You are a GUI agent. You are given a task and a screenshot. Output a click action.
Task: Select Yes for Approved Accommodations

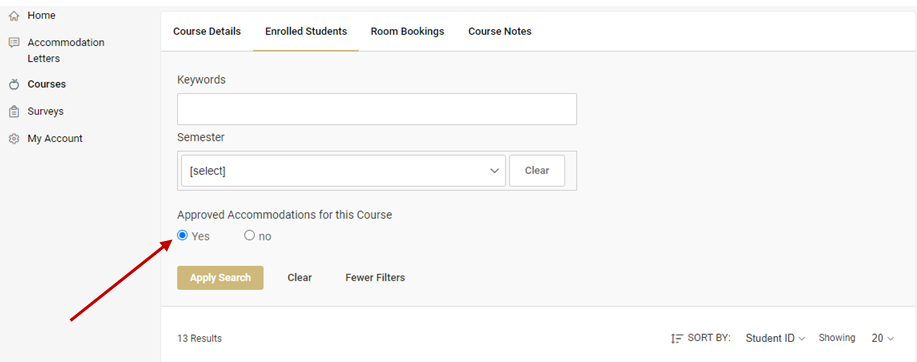coord(182,236)
